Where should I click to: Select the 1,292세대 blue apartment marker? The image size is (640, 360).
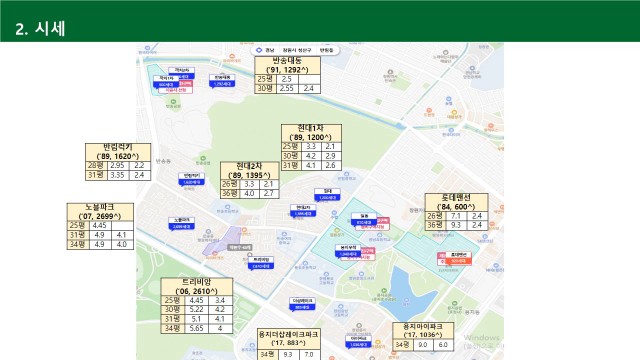222,81
